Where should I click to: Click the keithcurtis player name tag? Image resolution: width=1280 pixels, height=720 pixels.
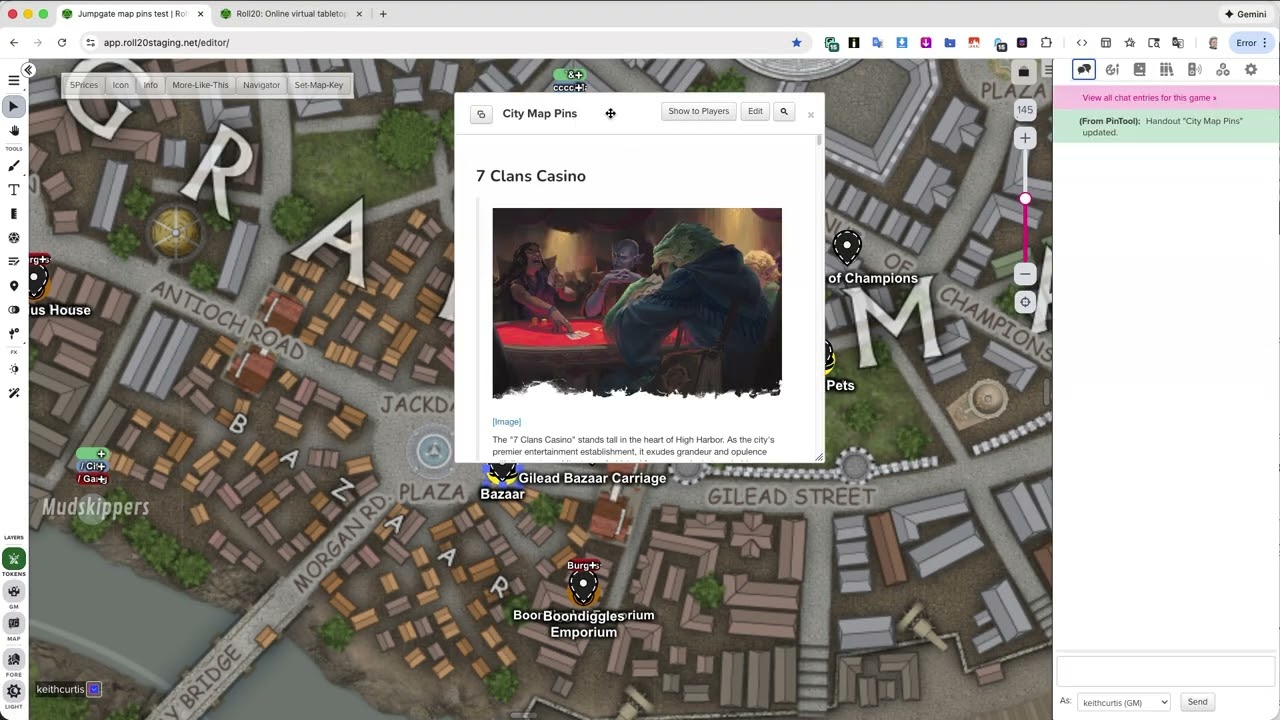click(61, 689)
